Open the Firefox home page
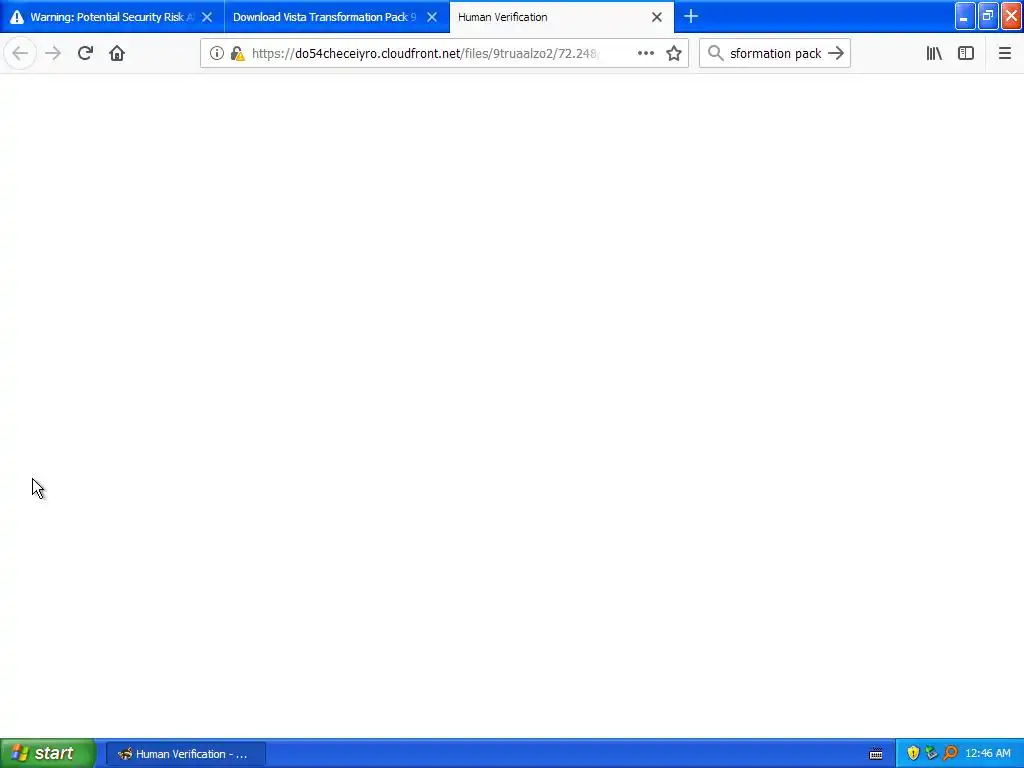This screenshot has width=1024, height=768. [x=117, y=53]
